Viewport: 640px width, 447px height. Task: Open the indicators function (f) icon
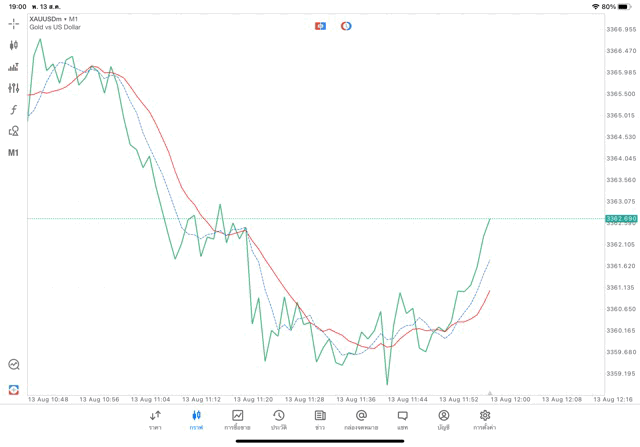14,110
